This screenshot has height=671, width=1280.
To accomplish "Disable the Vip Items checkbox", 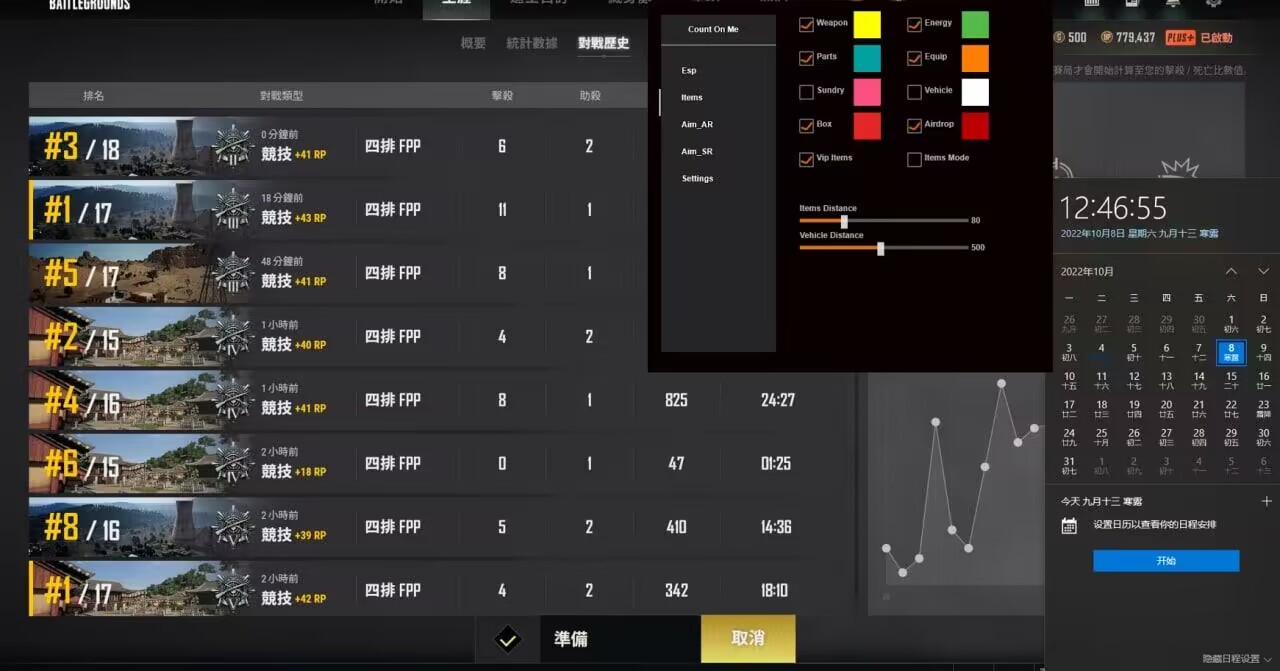I will (x=806, y=159).
